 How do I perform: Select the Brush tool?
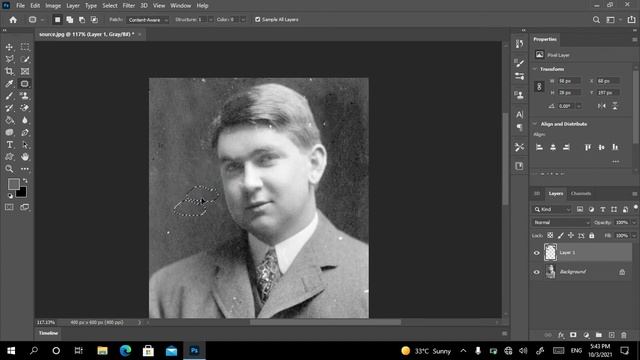(x=9, y=96)
